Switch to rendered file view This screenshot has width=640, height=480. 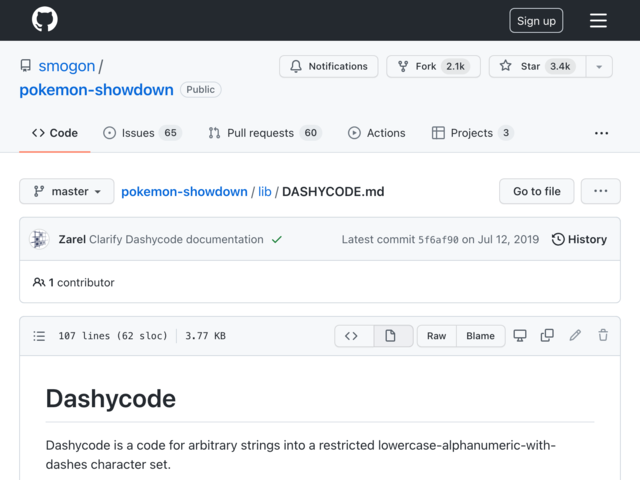tap(390, 336)
